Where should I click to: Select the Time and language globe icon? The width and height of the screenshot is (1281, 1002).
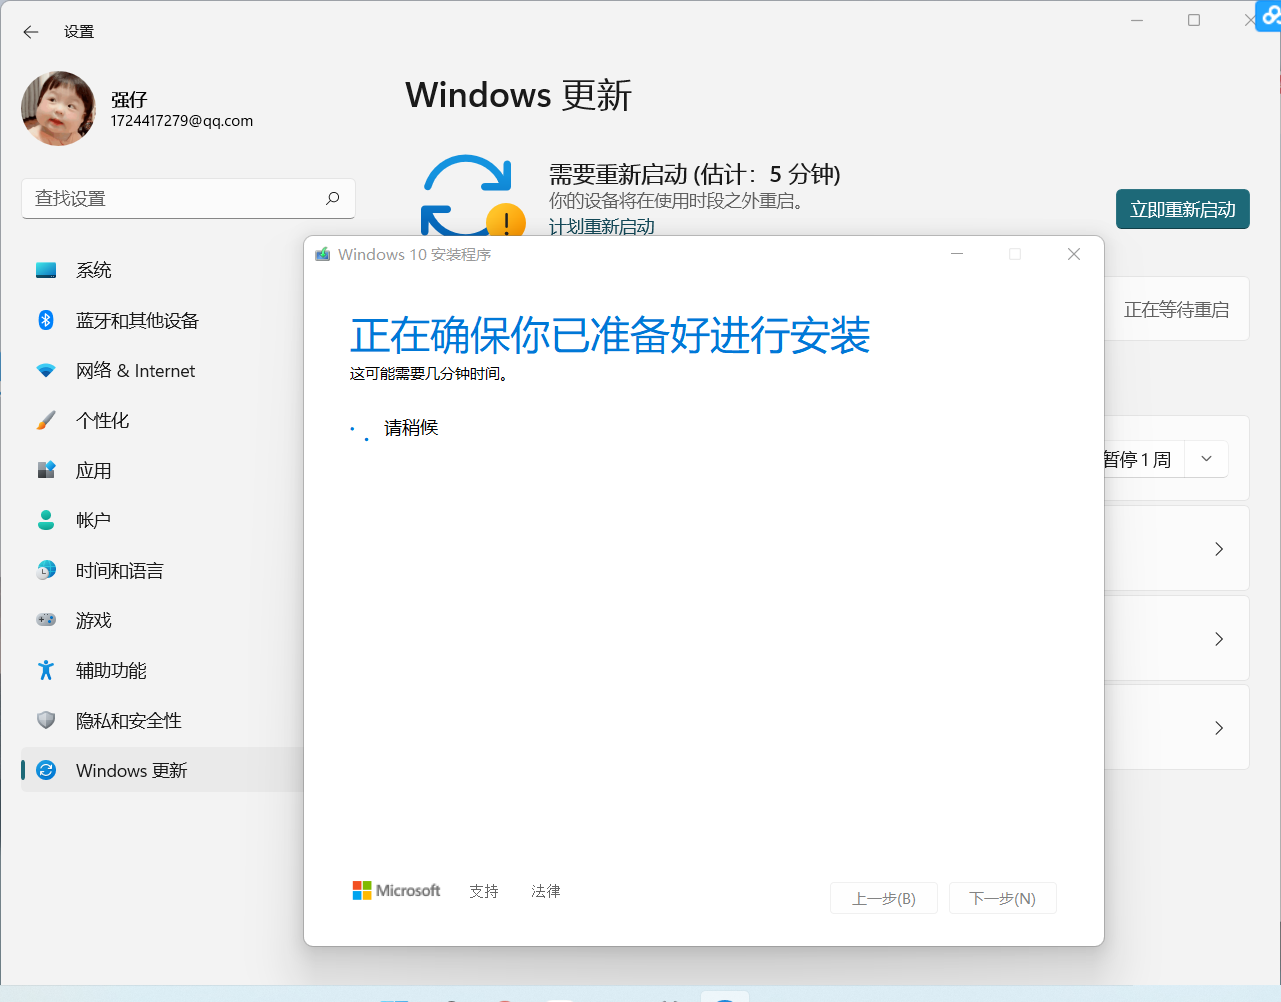click(46, 570)
